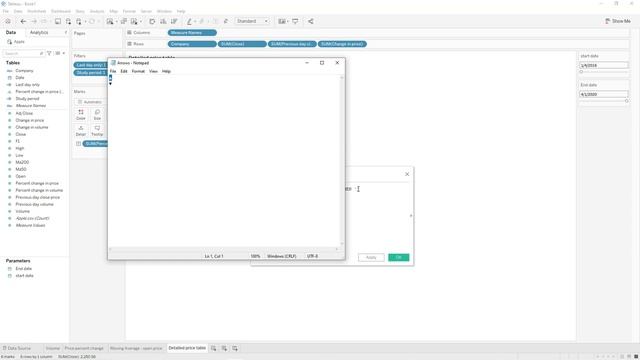Click the Redo forward arrow in toolbar

(x=34, y=21)
